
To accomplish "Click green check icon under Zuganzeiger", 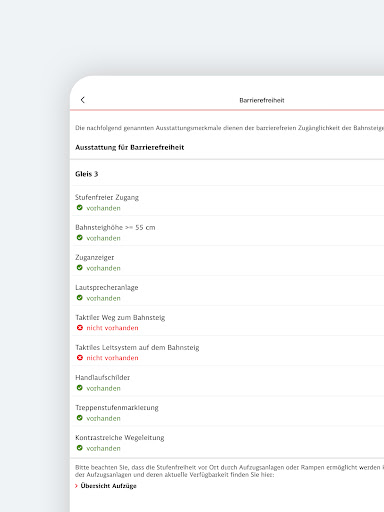I will 80,268.
